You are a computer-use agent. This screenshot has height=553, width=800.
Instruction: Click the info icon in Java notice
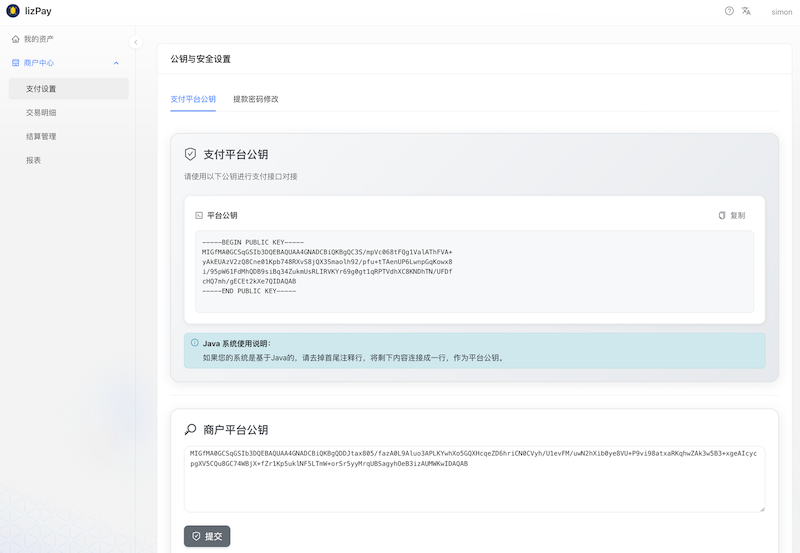194,343
